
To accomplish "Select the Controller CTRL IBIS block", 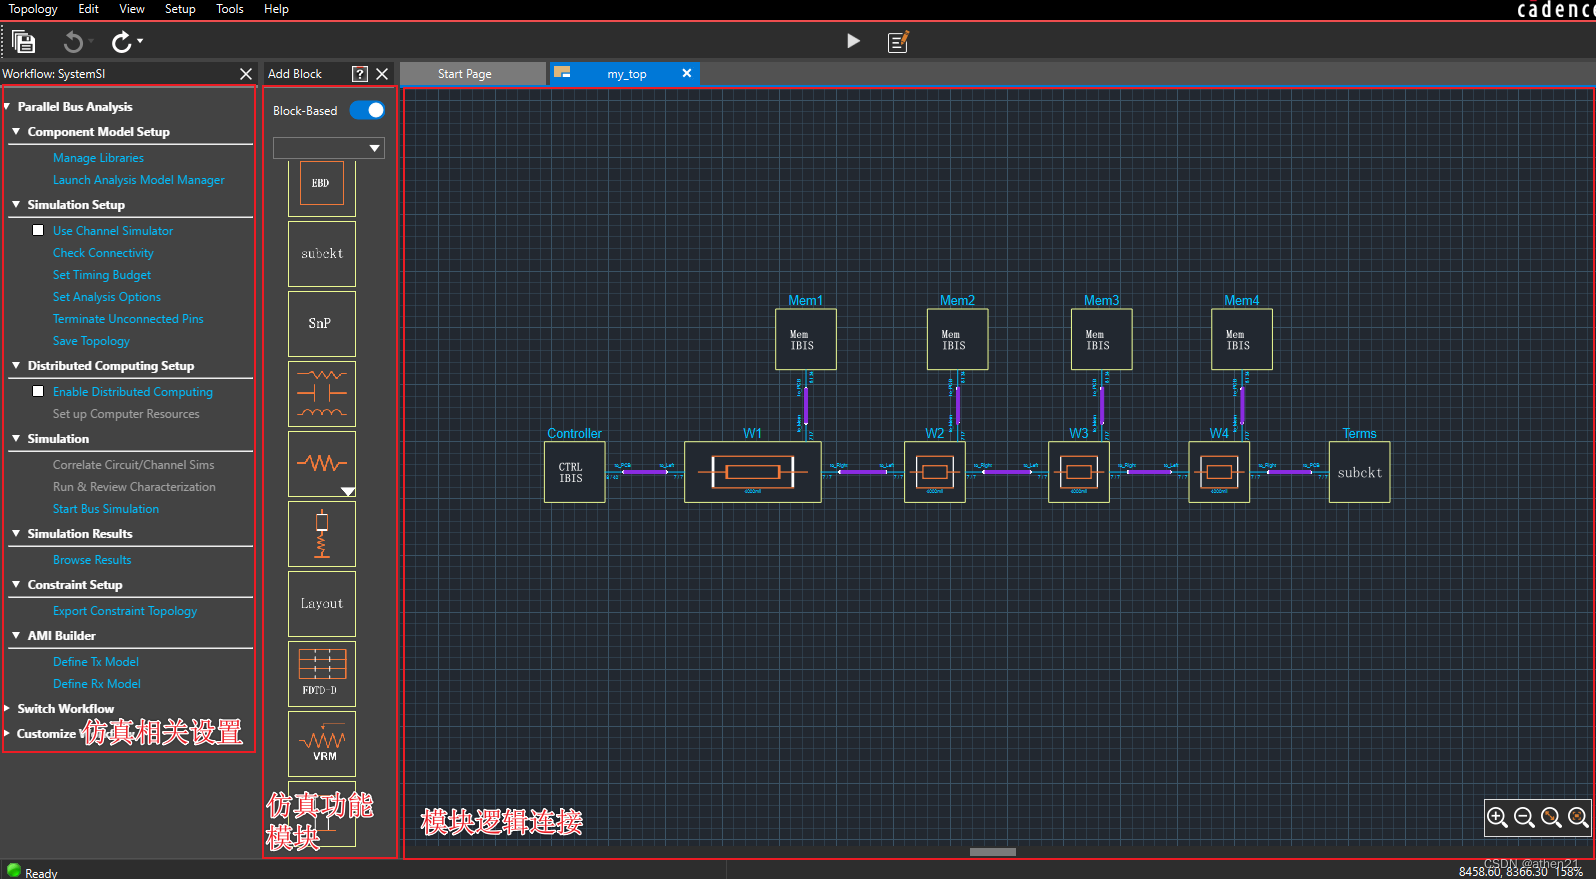I will click(x=575, y=472).
